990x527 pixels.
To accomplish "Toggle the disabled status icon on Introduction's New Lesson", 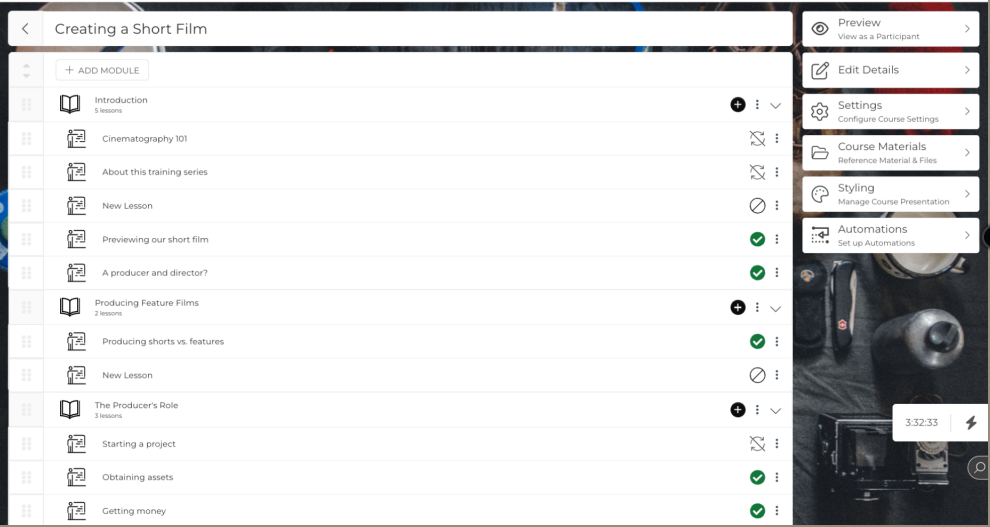I will point(757,205).
